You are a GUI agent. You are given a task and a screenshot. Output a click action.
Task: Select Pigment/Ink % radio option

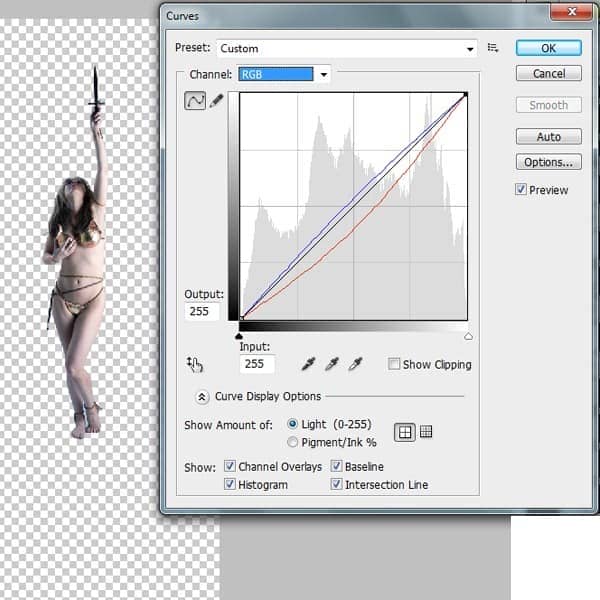pos(292,442)
